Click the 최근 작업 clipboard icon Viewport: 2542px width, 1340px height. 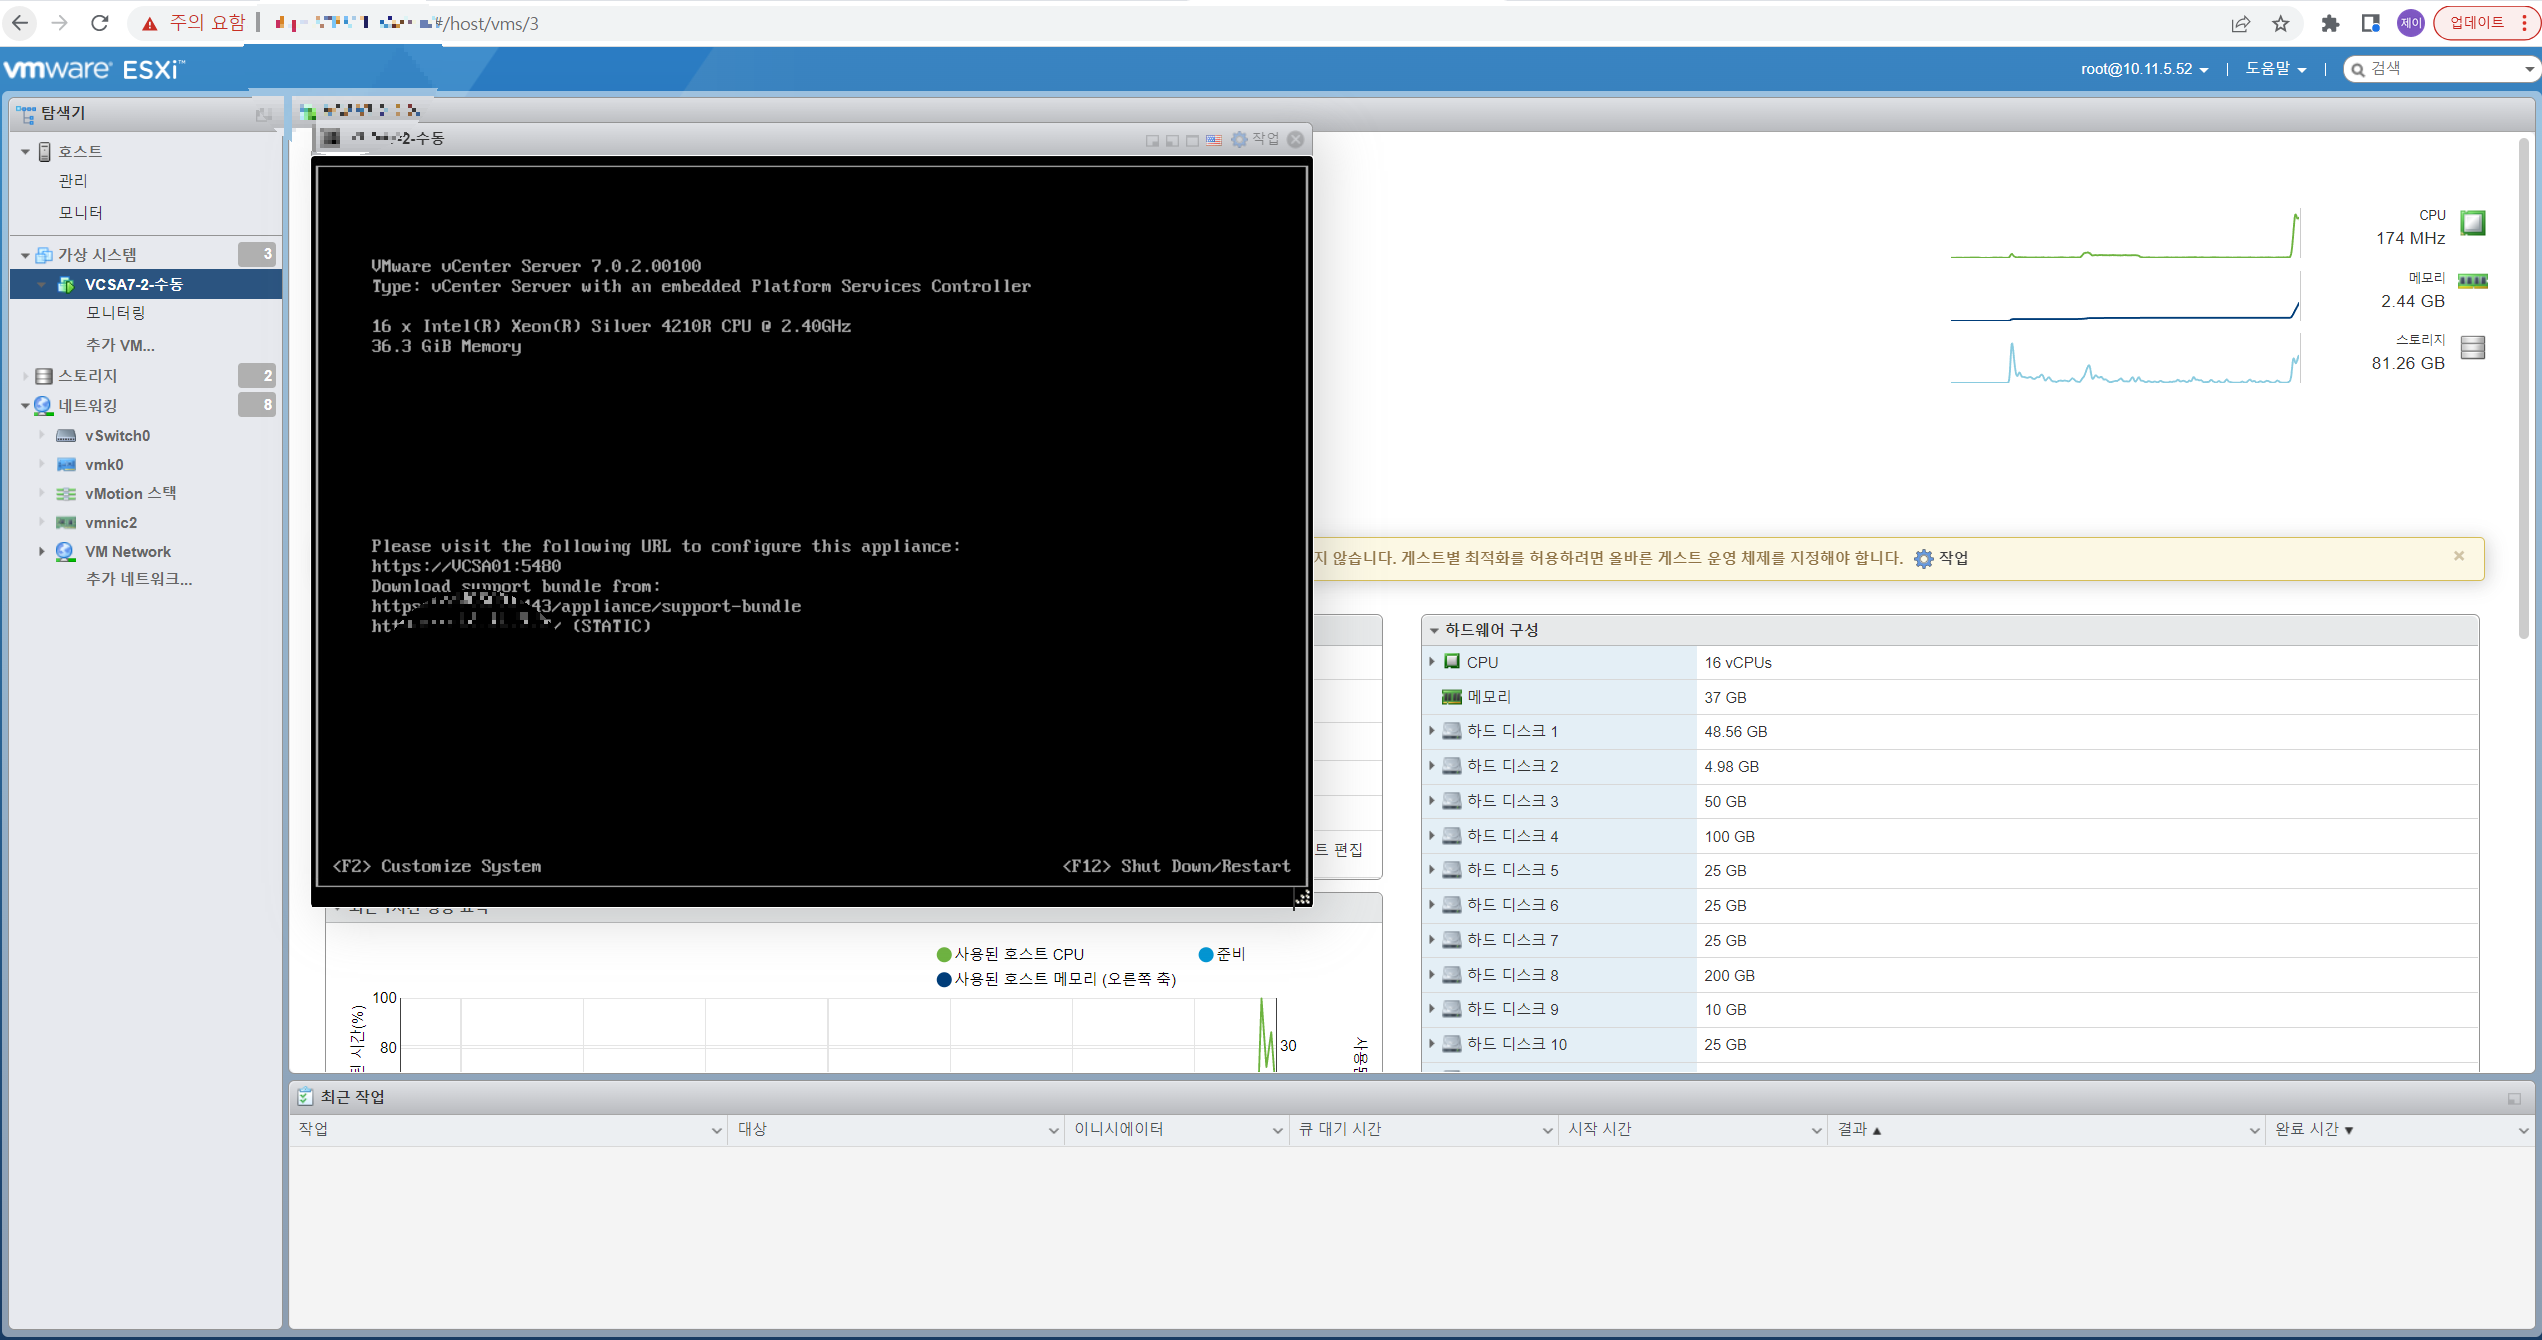click(305, 1097)
